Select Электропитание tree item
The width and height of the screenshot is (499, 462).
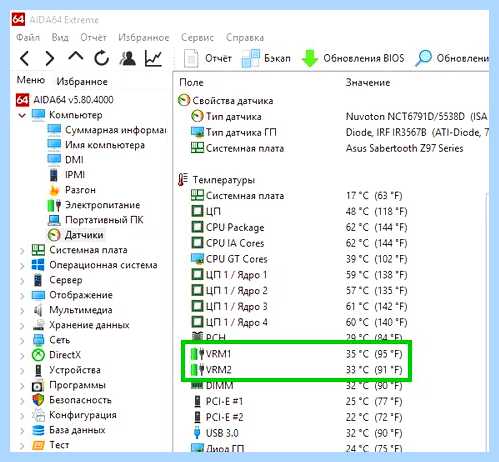tap(94, 205)
